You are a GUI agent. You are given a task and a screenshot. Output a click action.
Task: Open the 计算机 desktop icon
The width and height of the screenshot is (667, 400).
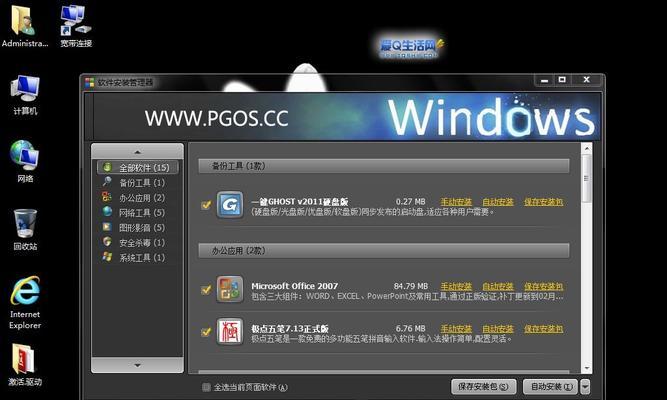coord(25,89)
